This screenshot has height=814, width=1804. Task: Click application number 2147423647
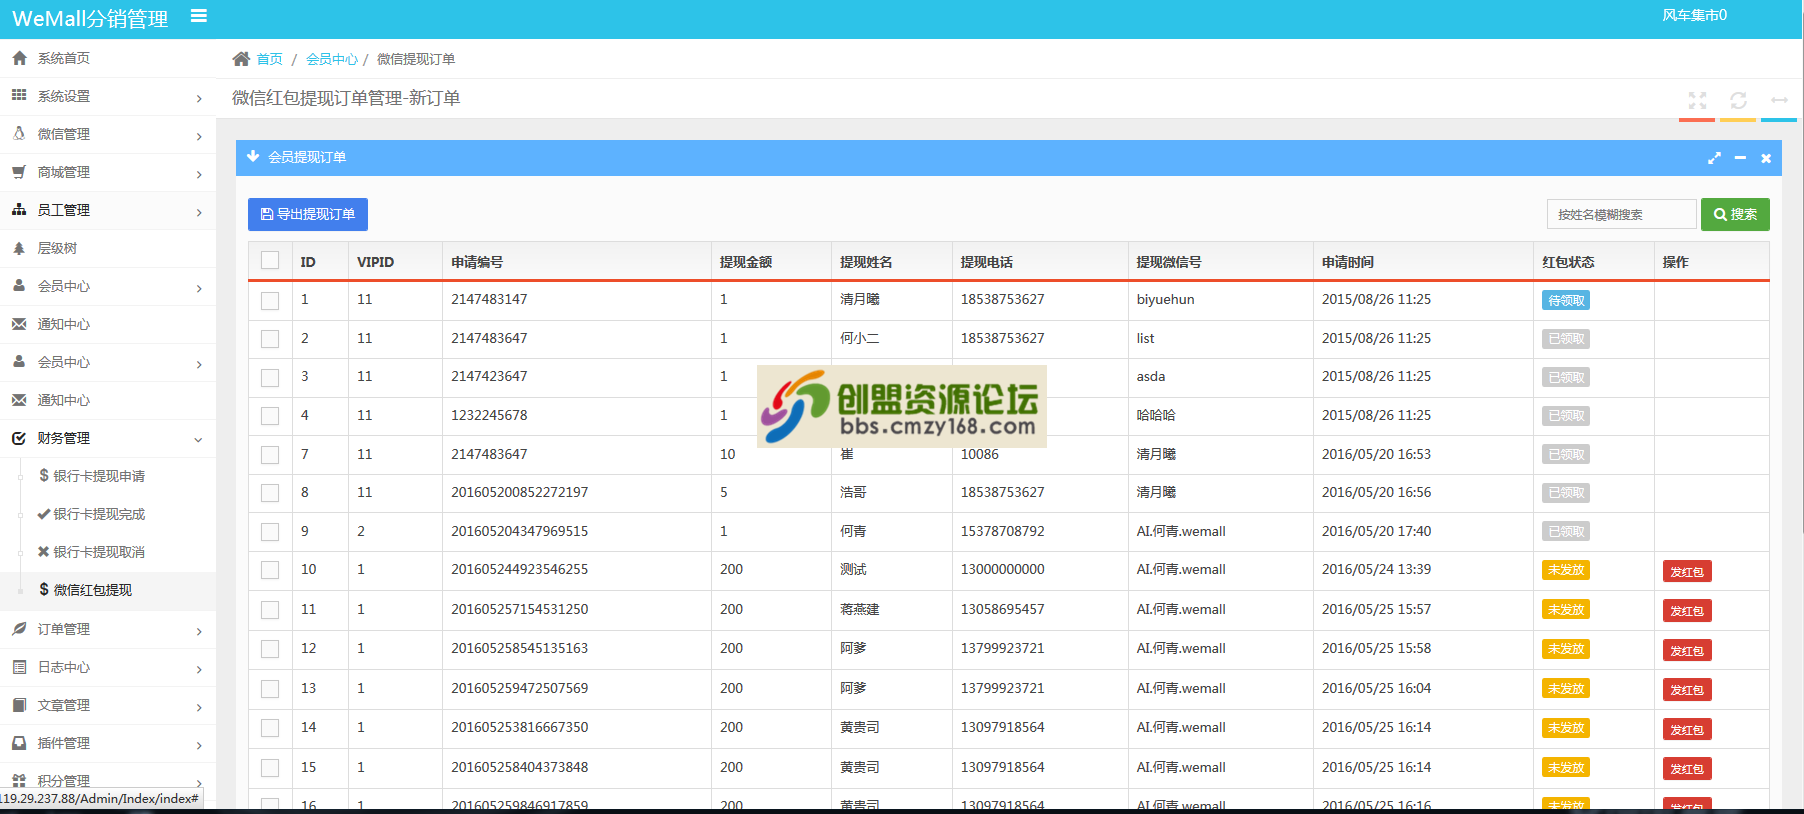click(489, 376)
